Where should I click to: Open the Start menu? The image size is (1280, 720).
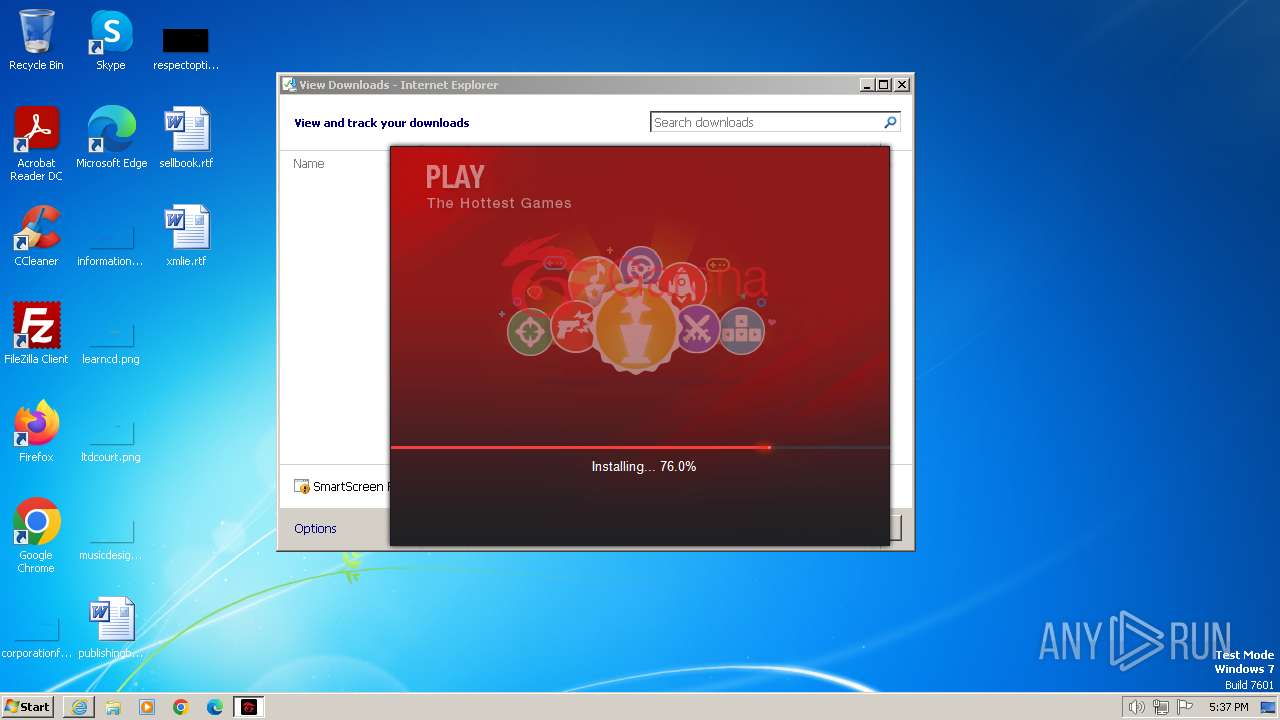point(28,707)
